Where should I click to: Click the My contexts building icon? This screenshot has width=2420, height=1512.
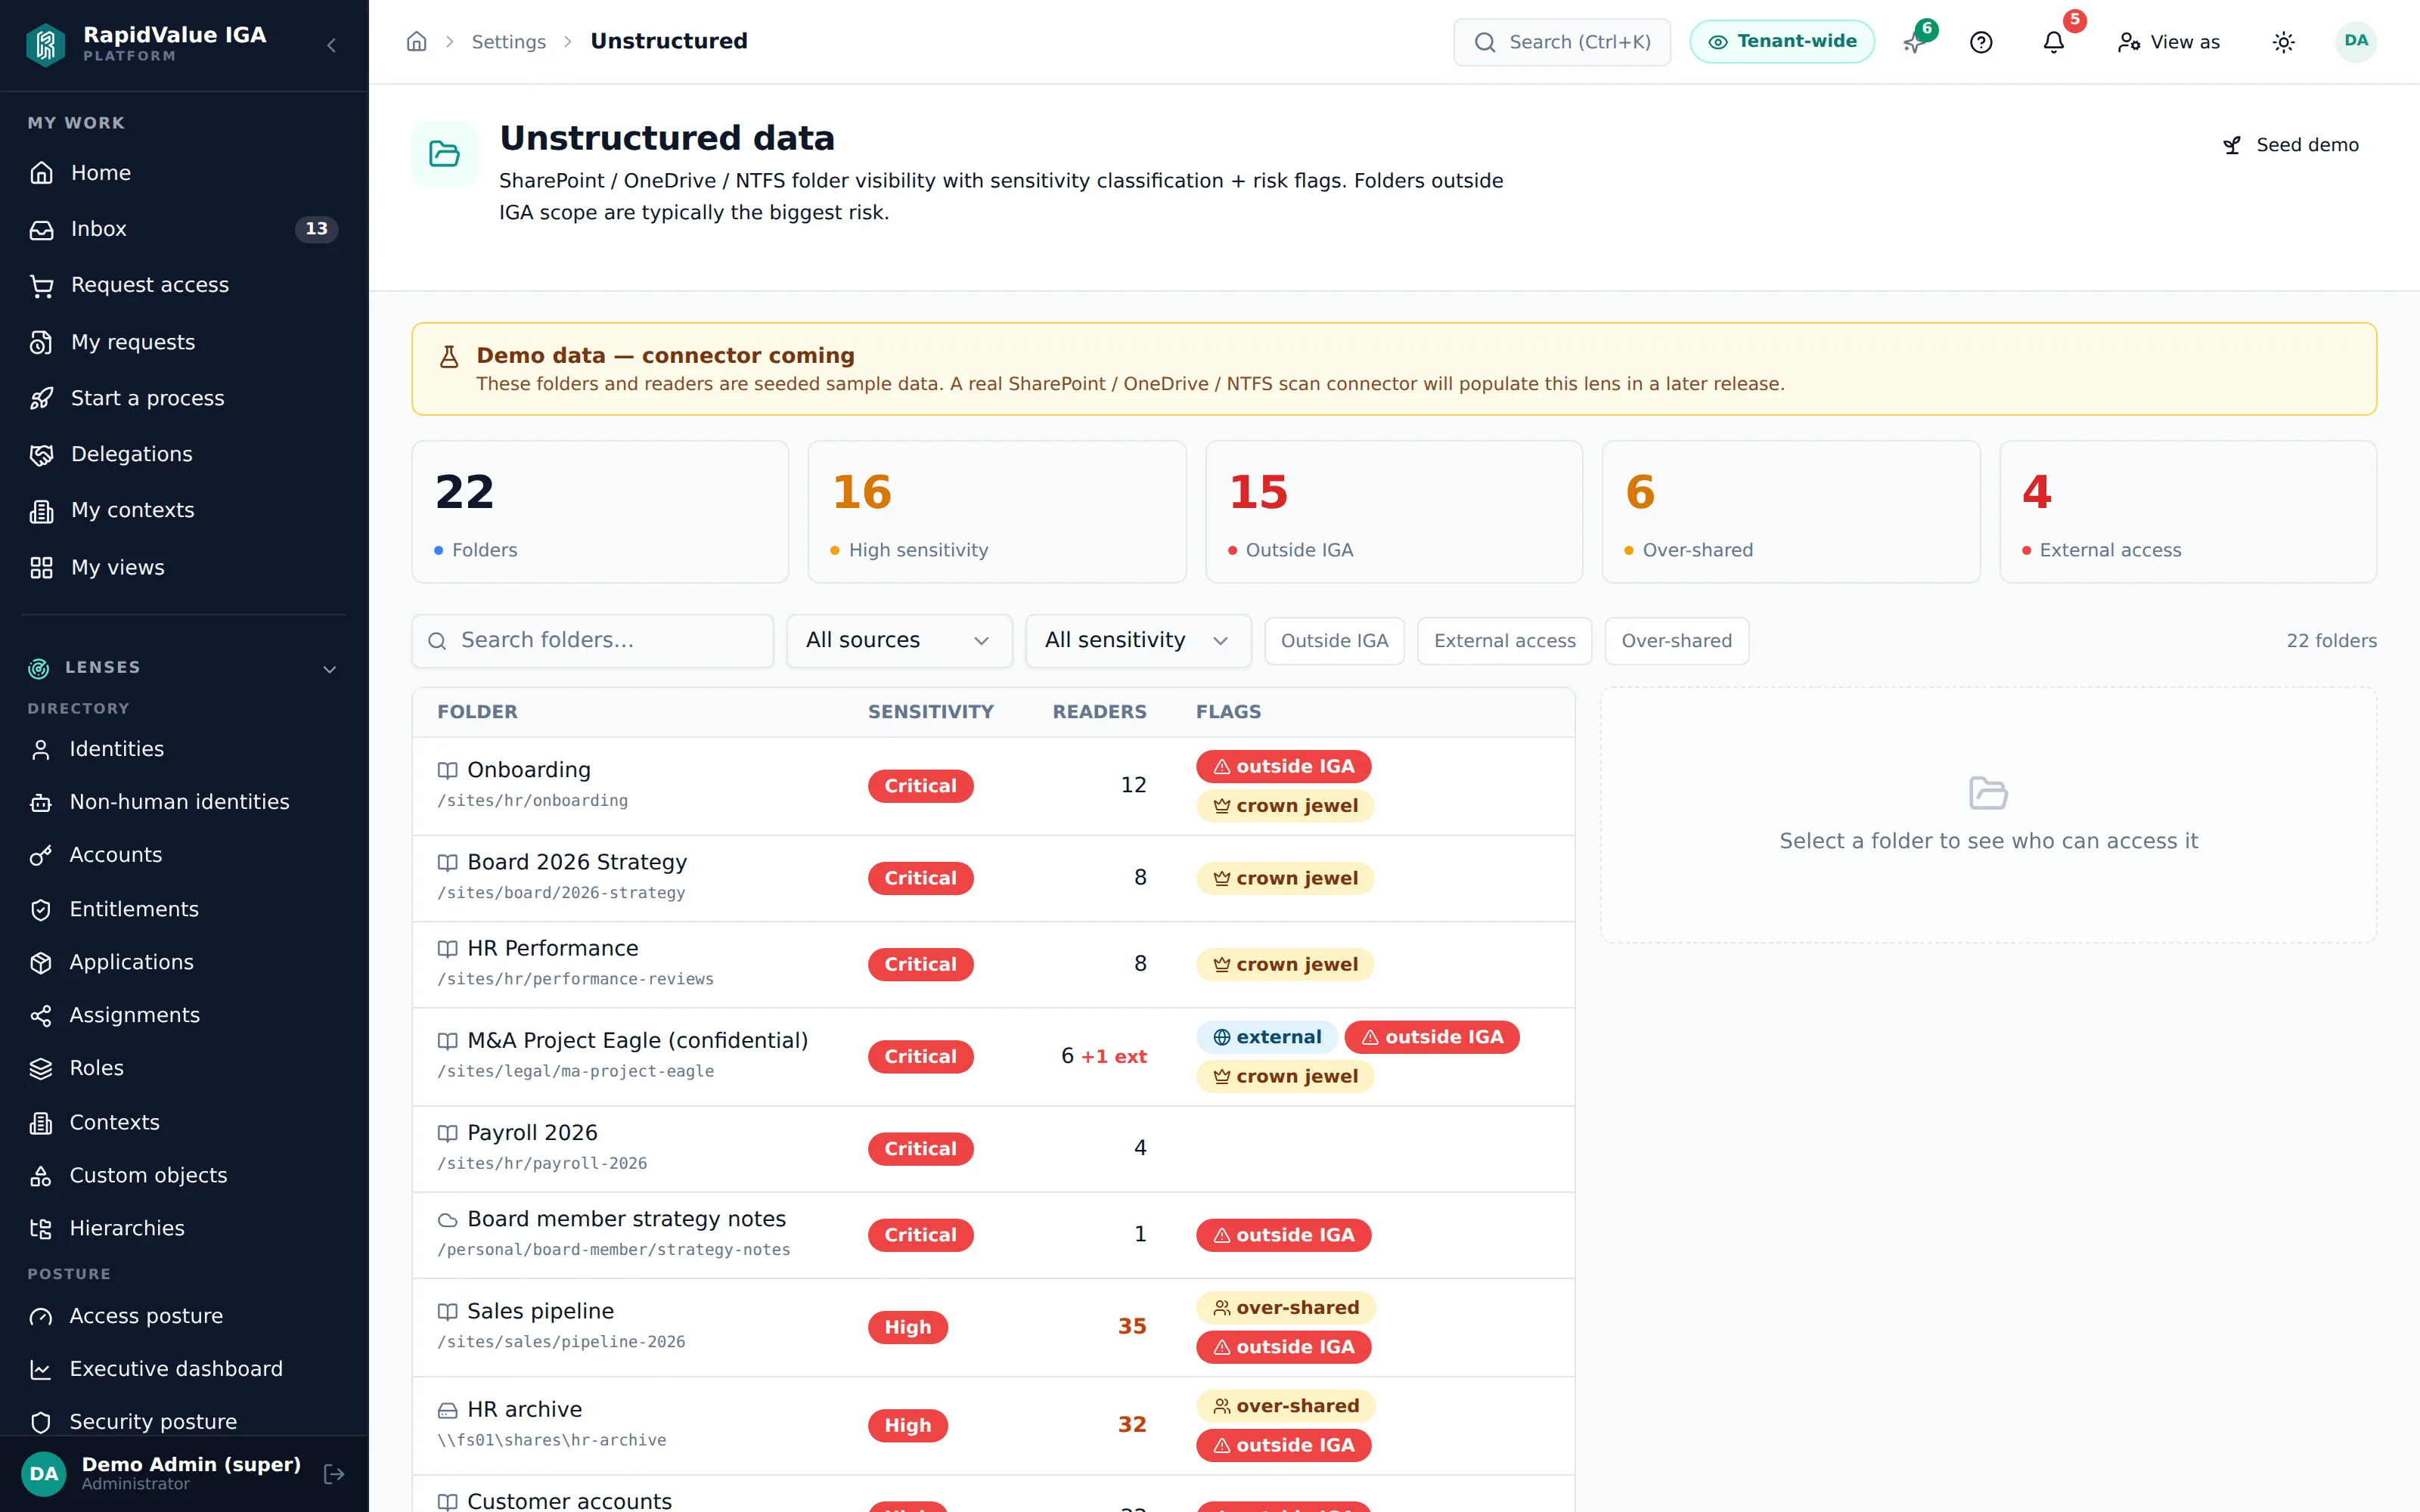point(41,511)
